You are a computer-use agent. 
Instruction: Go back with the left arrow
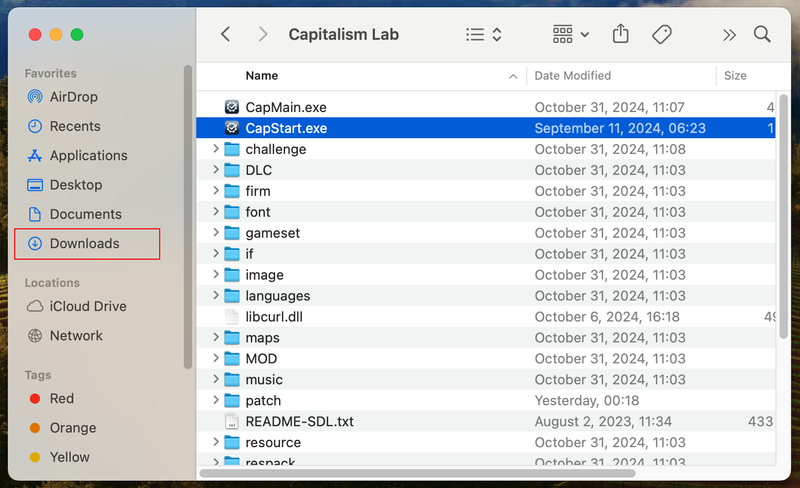(x=226, y=34)
